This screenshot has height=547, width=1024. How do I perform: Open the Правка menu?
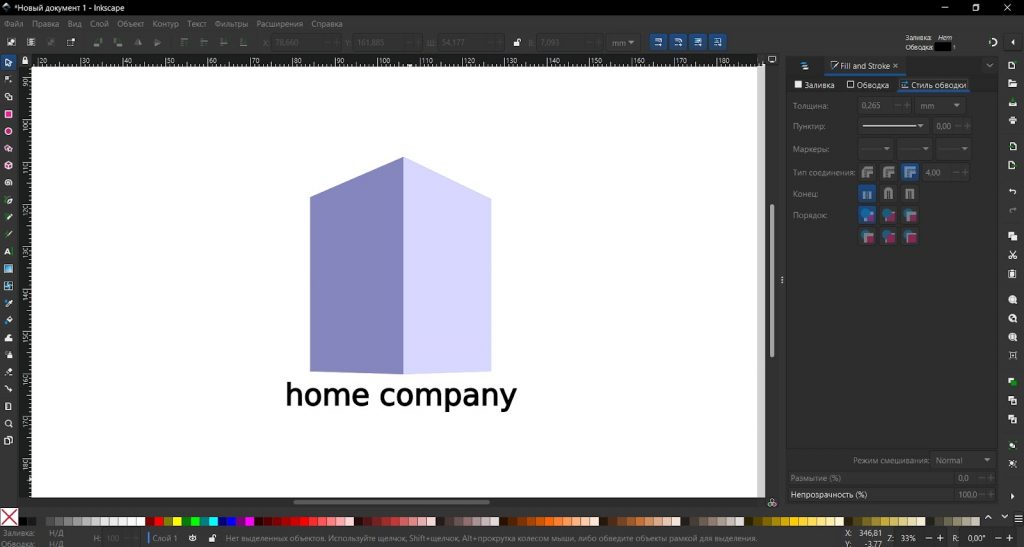pos(46,23)
